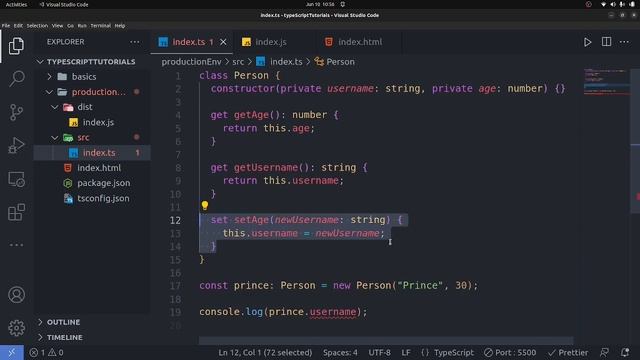Switch to the index.html tab
This screenshot has width=640, height=360.
pos(359,42)
